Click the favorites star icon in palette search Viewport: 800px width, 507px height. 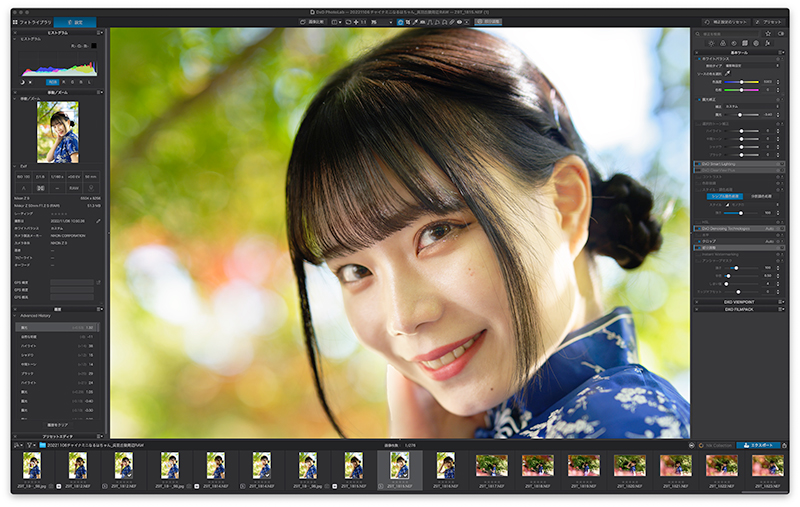768,34
